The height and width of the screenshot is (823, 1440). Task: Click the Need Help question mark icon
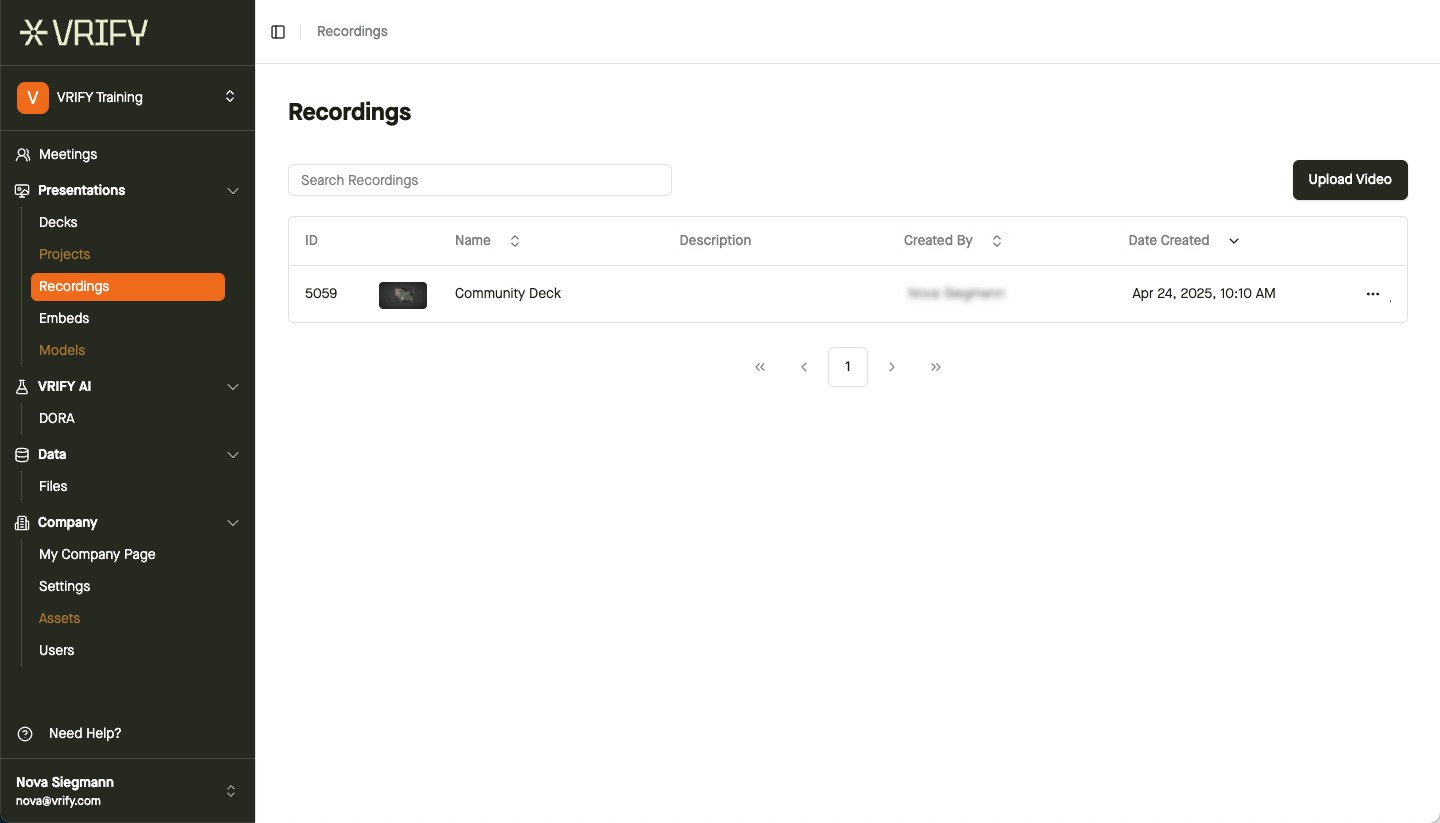[x=25, y=734]
